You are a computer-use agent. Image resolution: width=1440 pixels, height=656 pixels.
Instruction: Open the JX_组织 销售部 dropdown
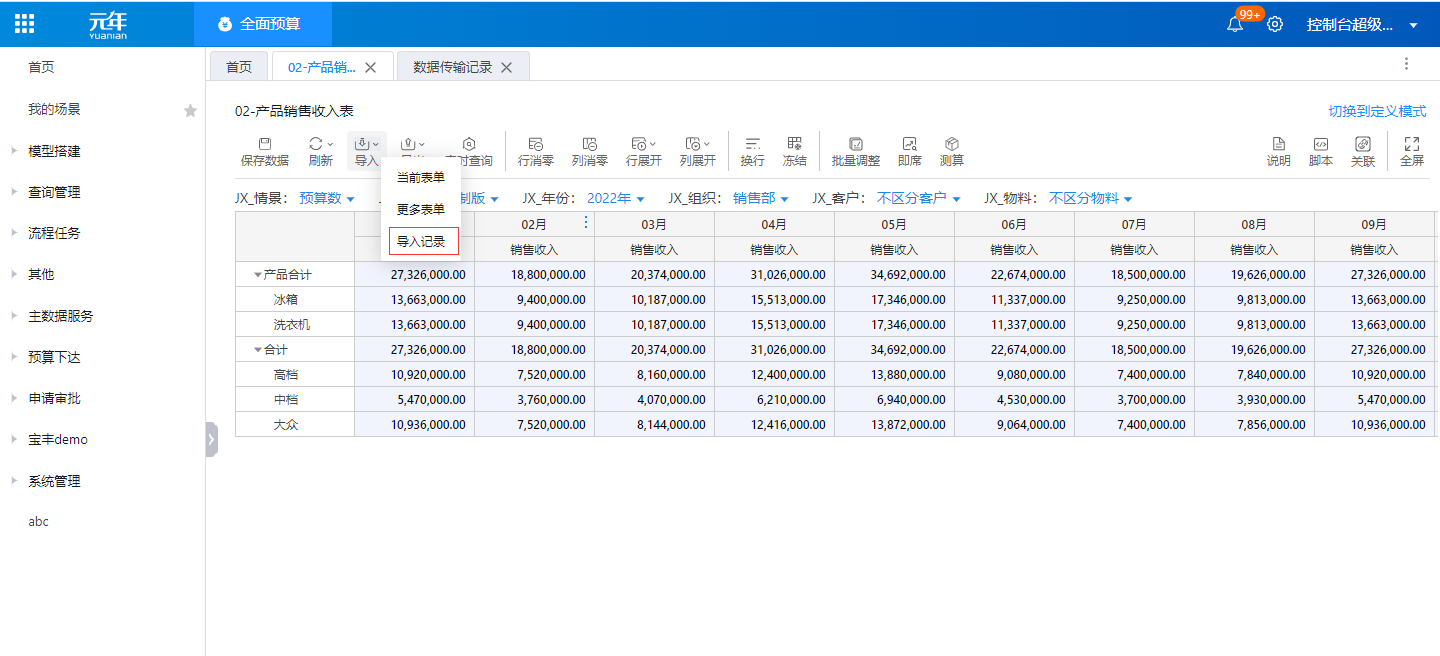click(x=760, y=199)
